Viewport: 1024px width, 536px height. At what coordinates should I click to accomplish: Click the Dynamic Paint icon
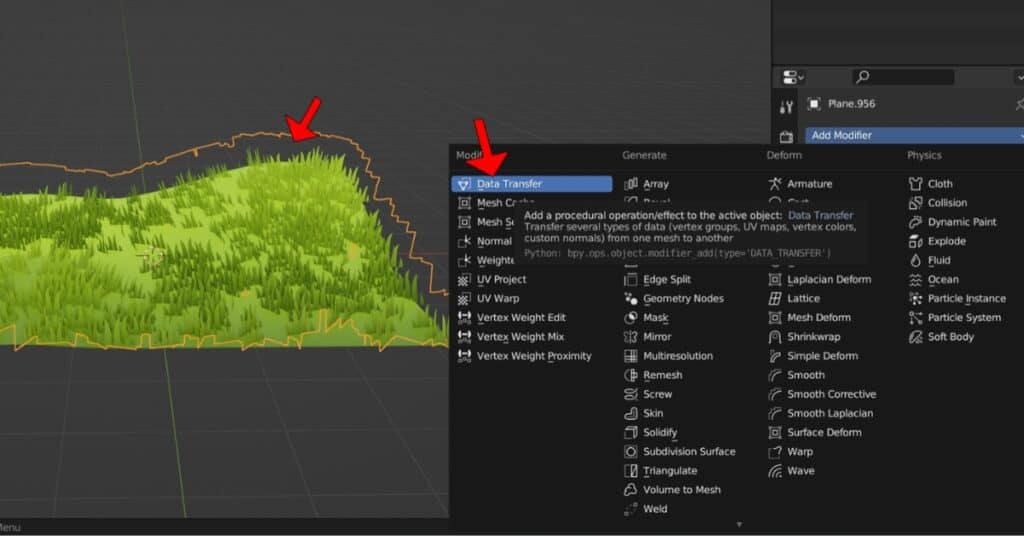(x=916, y=222)
